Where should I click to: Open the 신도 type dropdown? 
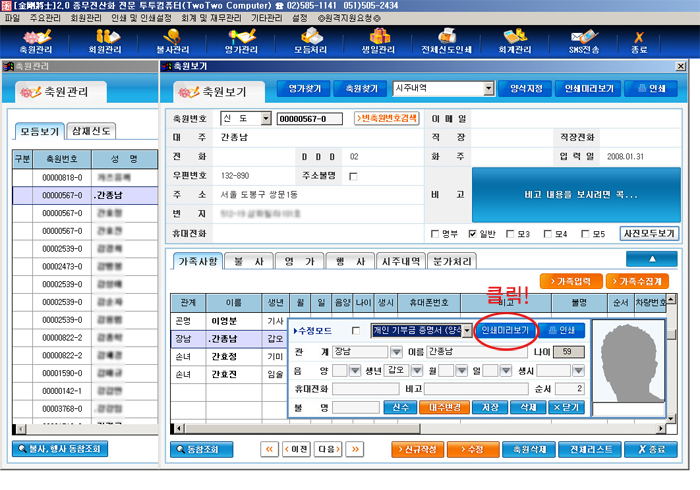point(266,118)
